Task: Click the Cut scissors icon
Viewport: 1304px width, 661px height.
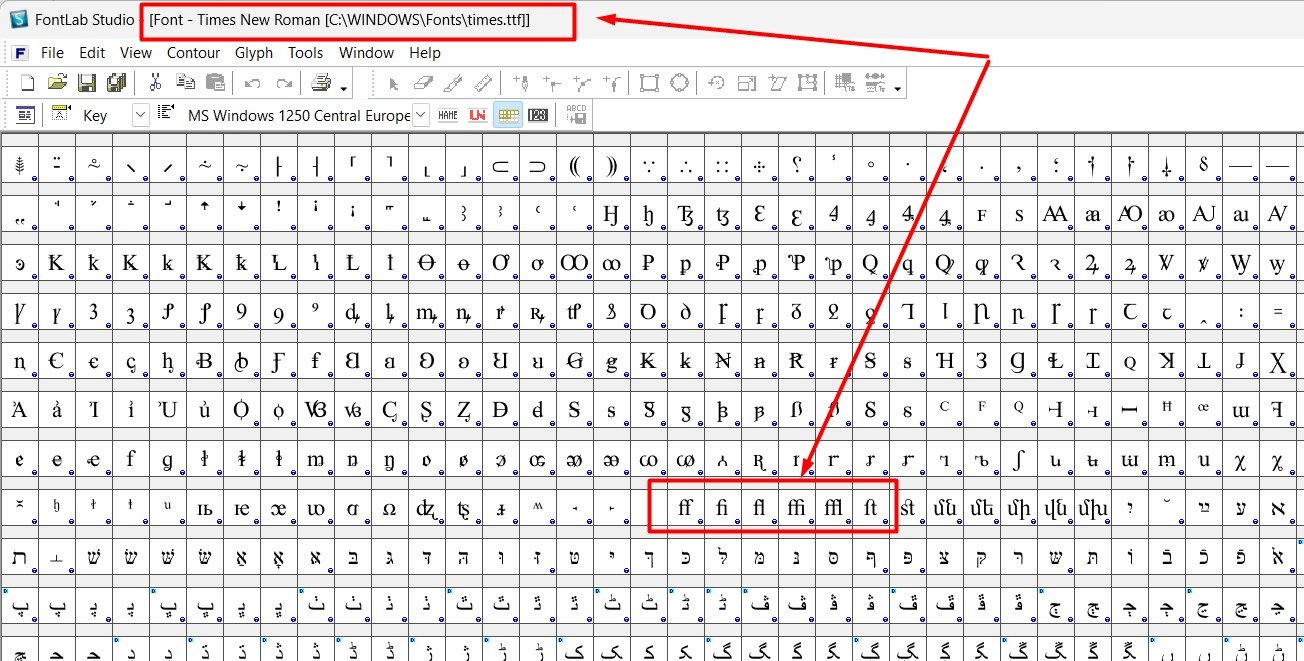Action: [155, 83]
